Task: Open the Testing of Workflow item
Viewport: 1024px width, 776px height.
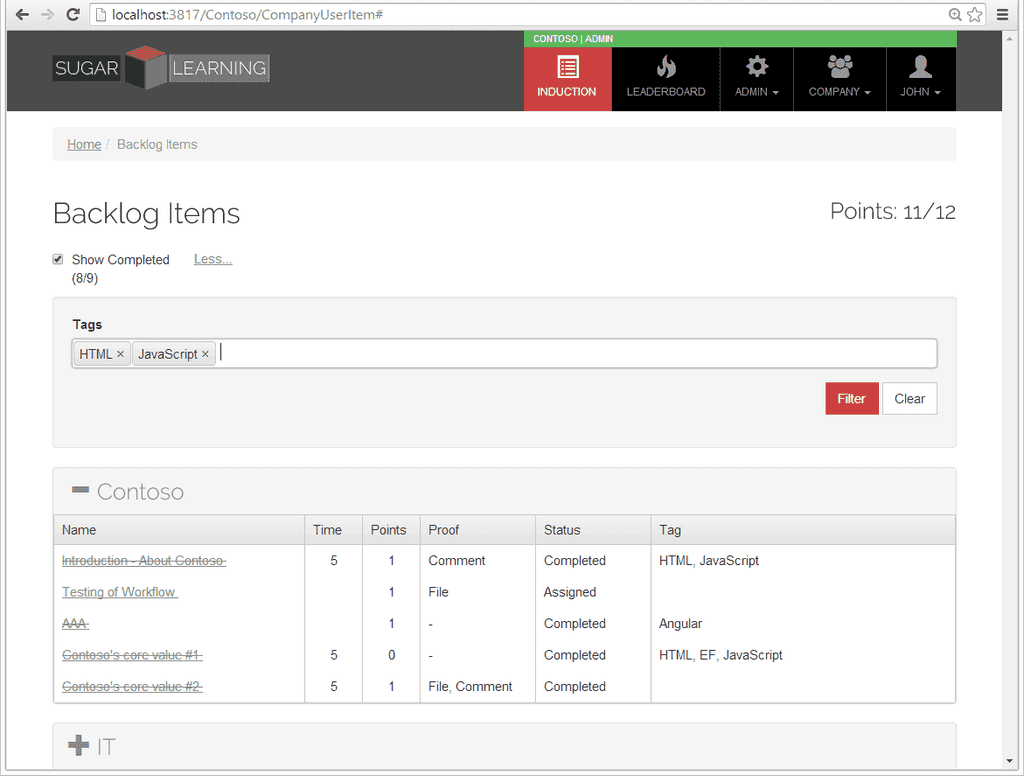Action: pos(119,592)
